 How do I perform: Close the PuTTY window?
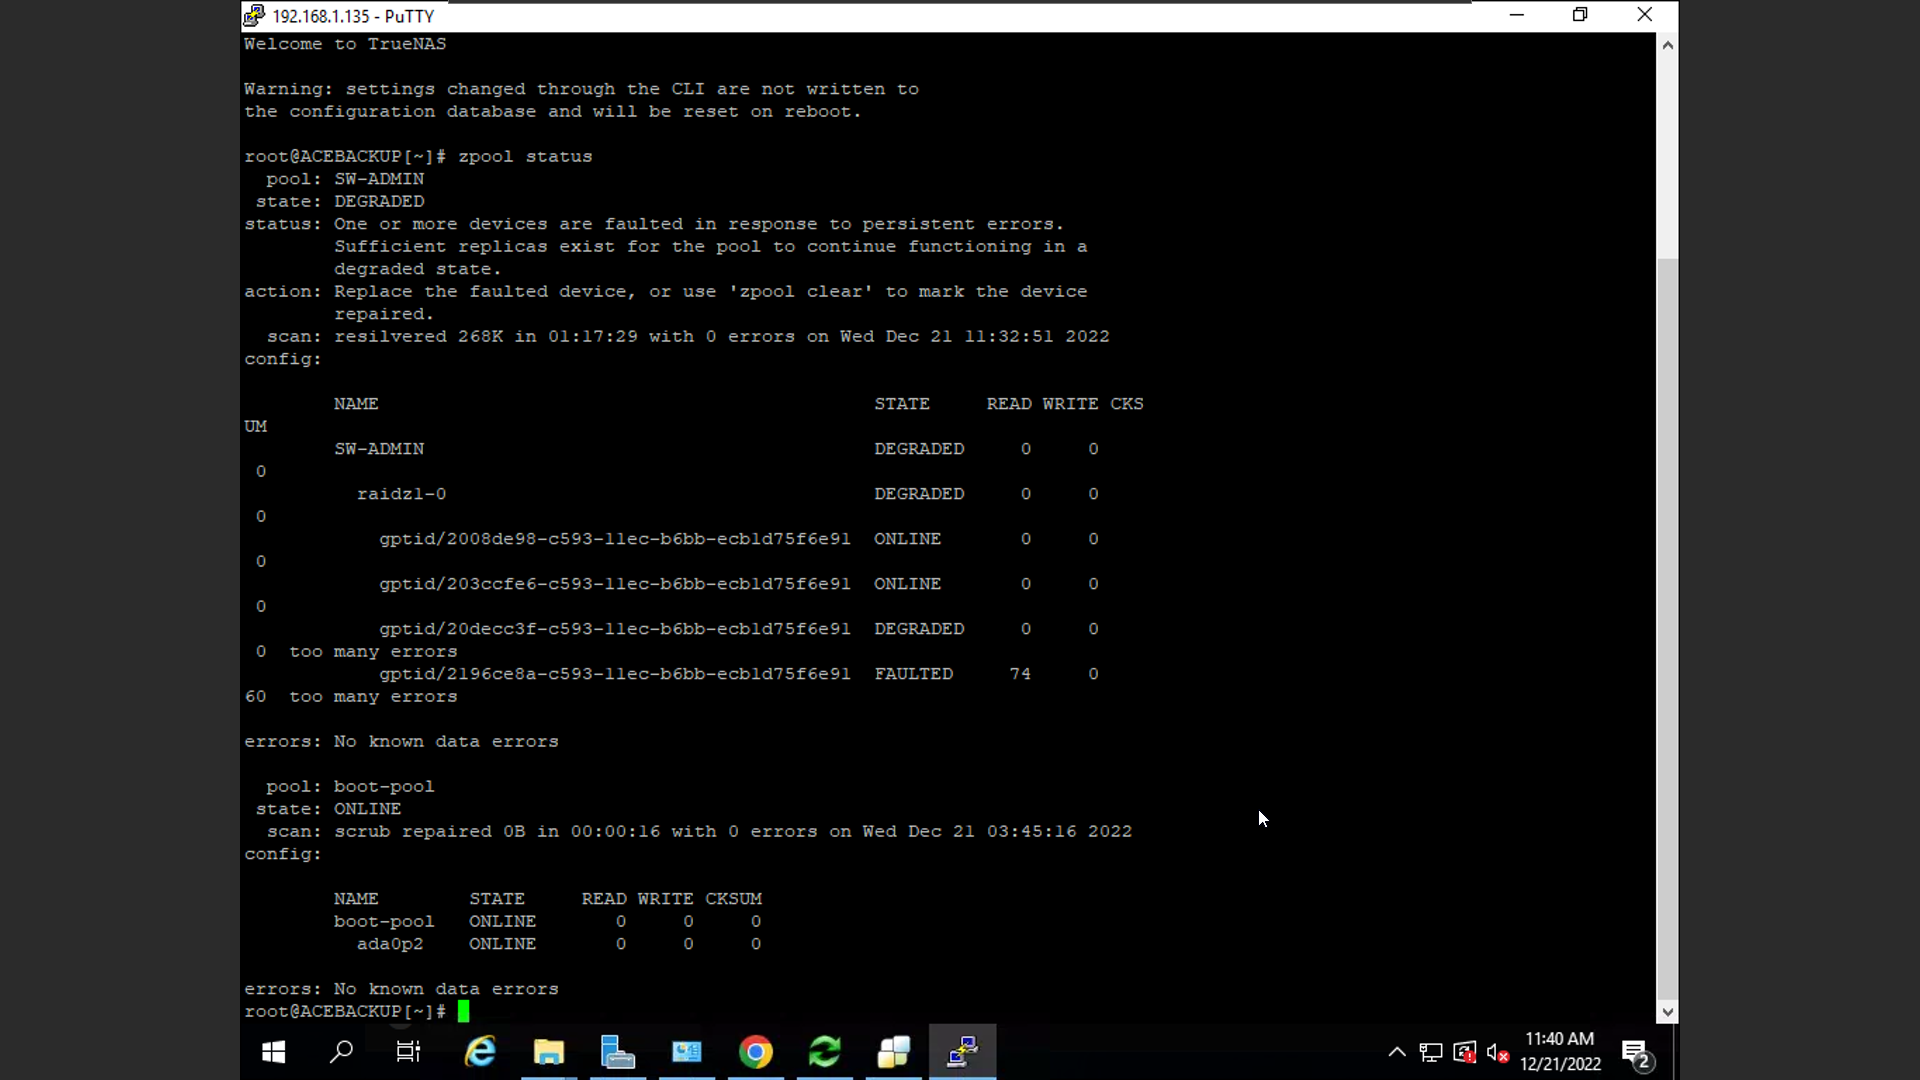[x=1645, y=15]
